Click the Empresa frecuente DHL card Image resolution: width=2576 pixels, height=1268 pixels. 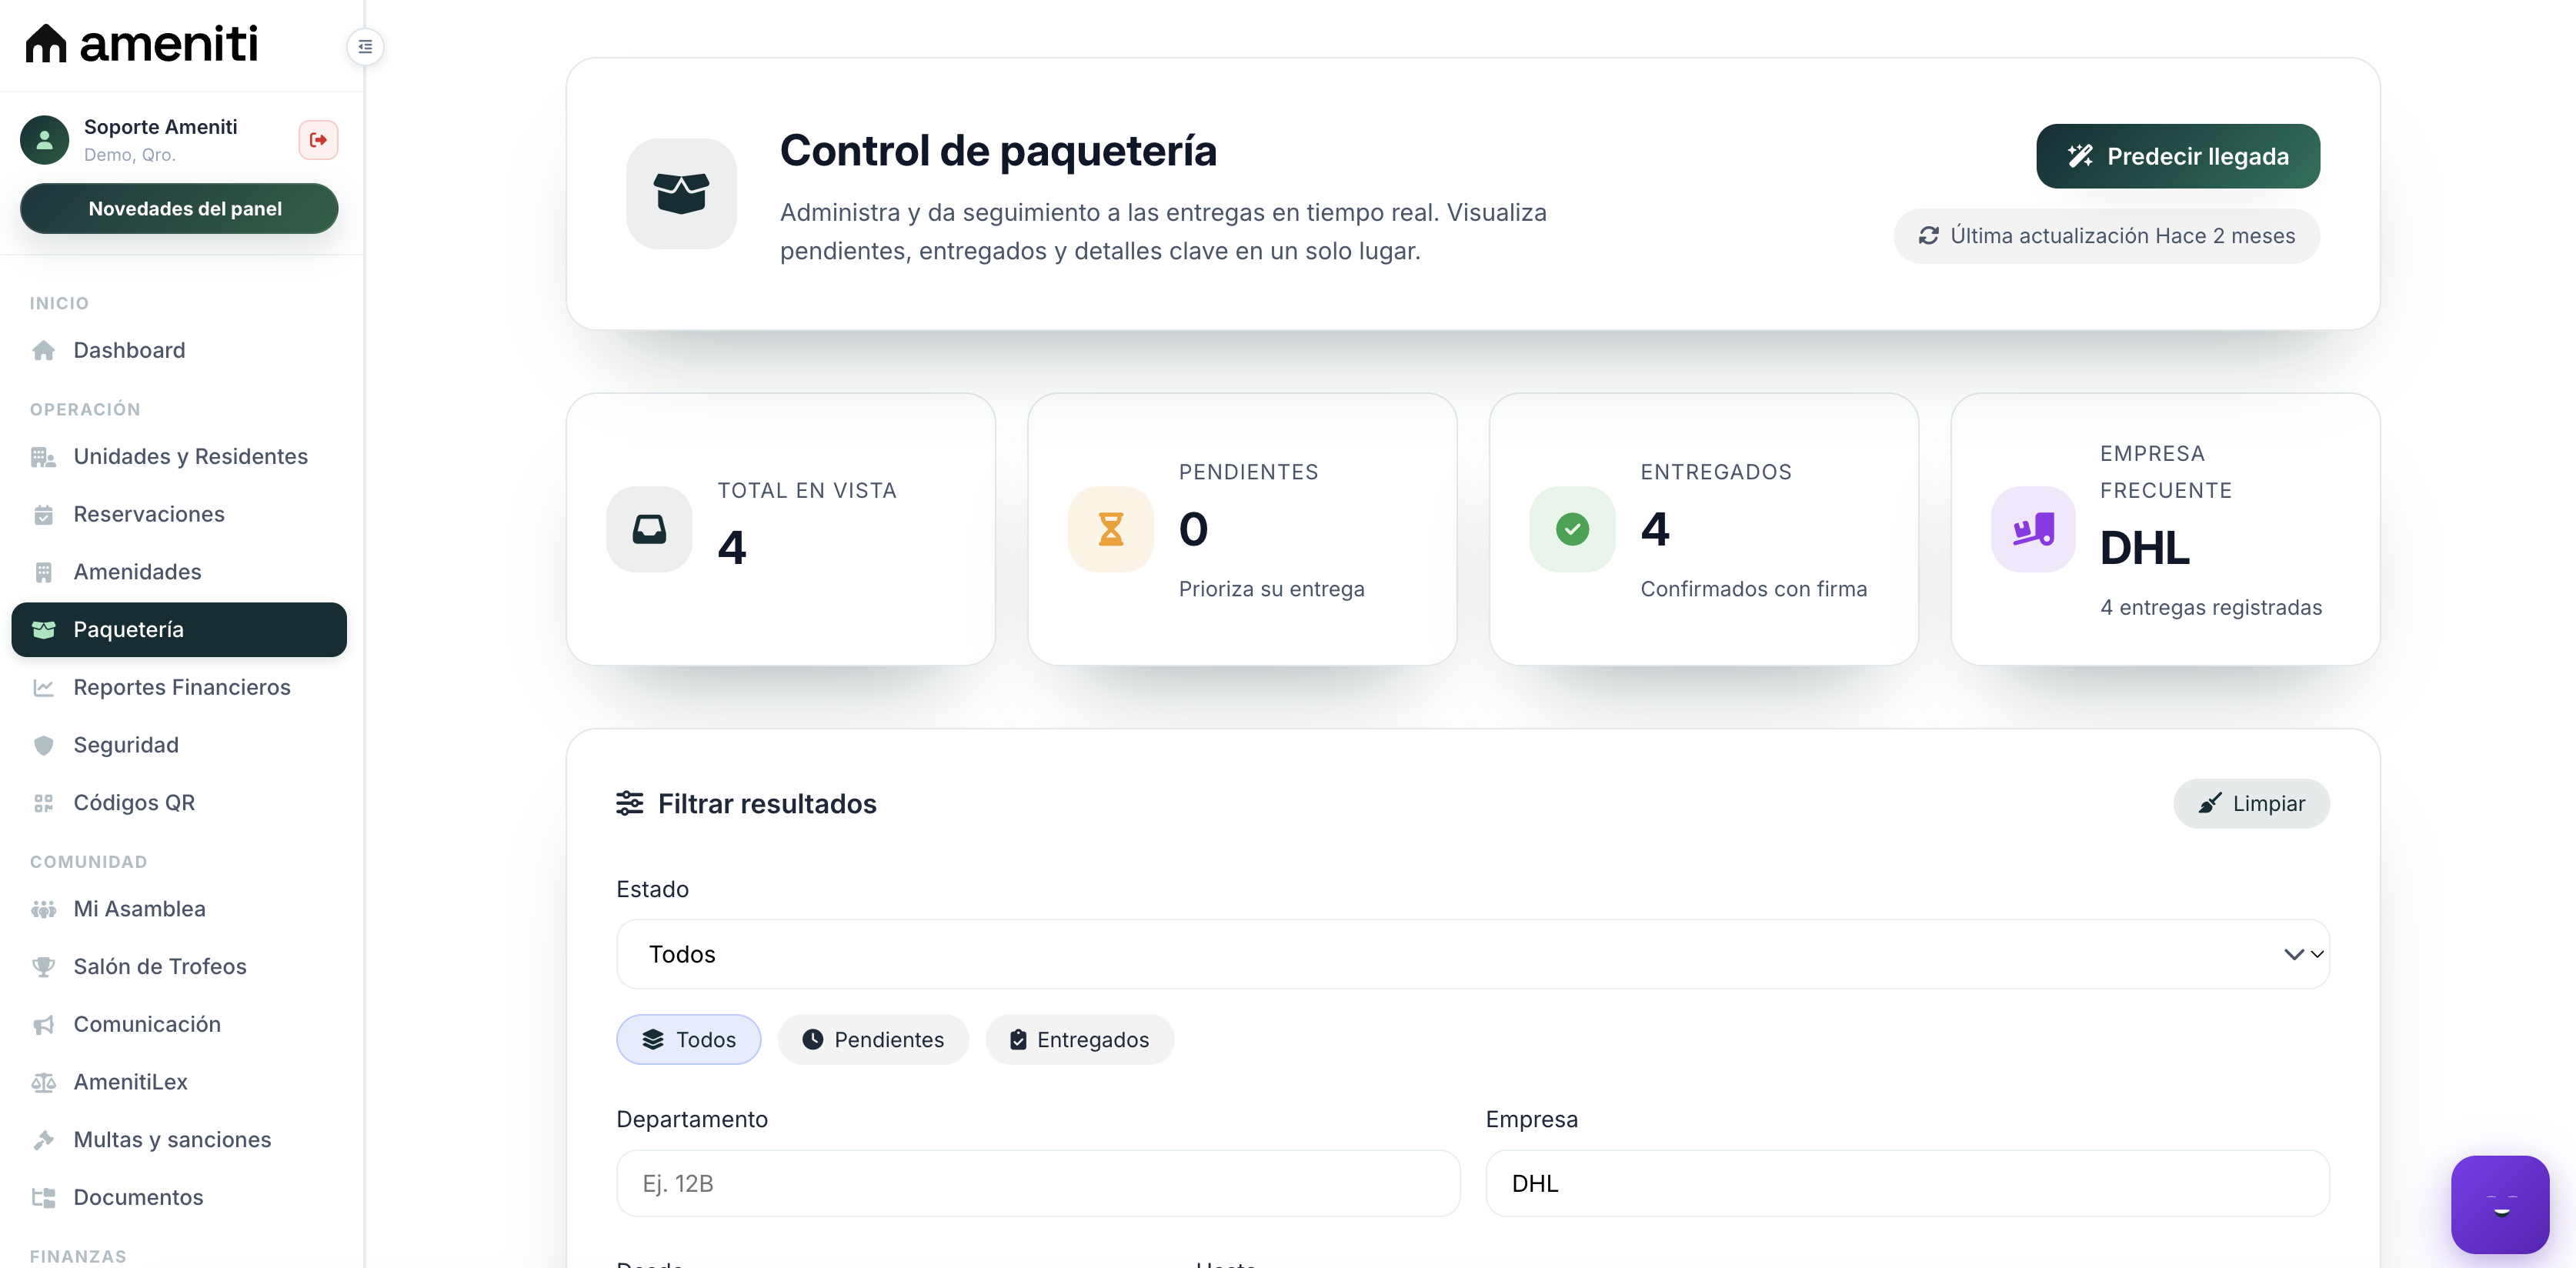(2165, 529)
